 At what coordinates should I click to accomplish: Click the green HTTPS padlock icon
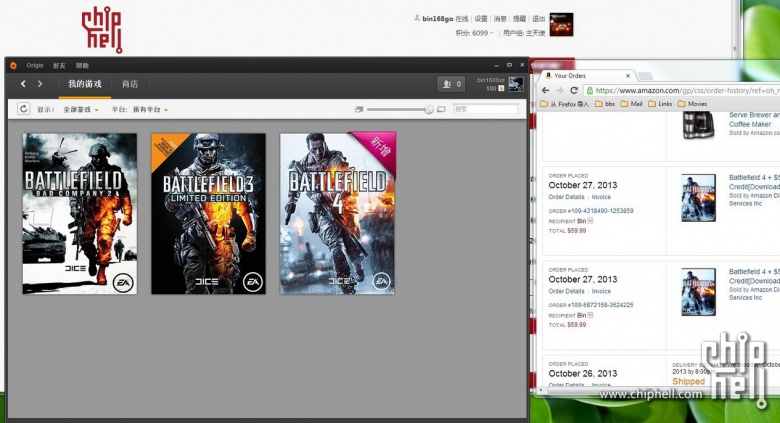click(589, 91)
